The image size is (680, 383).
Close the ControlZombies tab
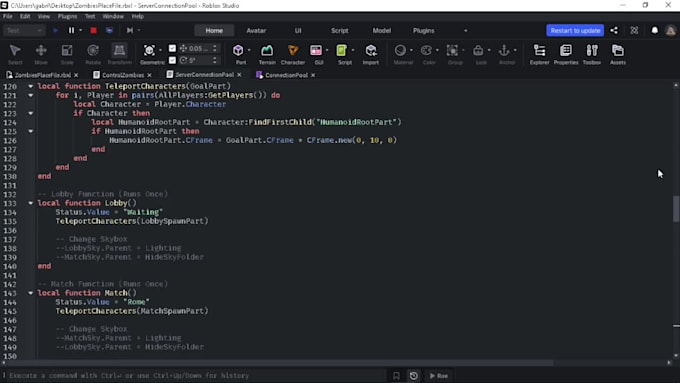pyautogui.click(x=150, y=75)
